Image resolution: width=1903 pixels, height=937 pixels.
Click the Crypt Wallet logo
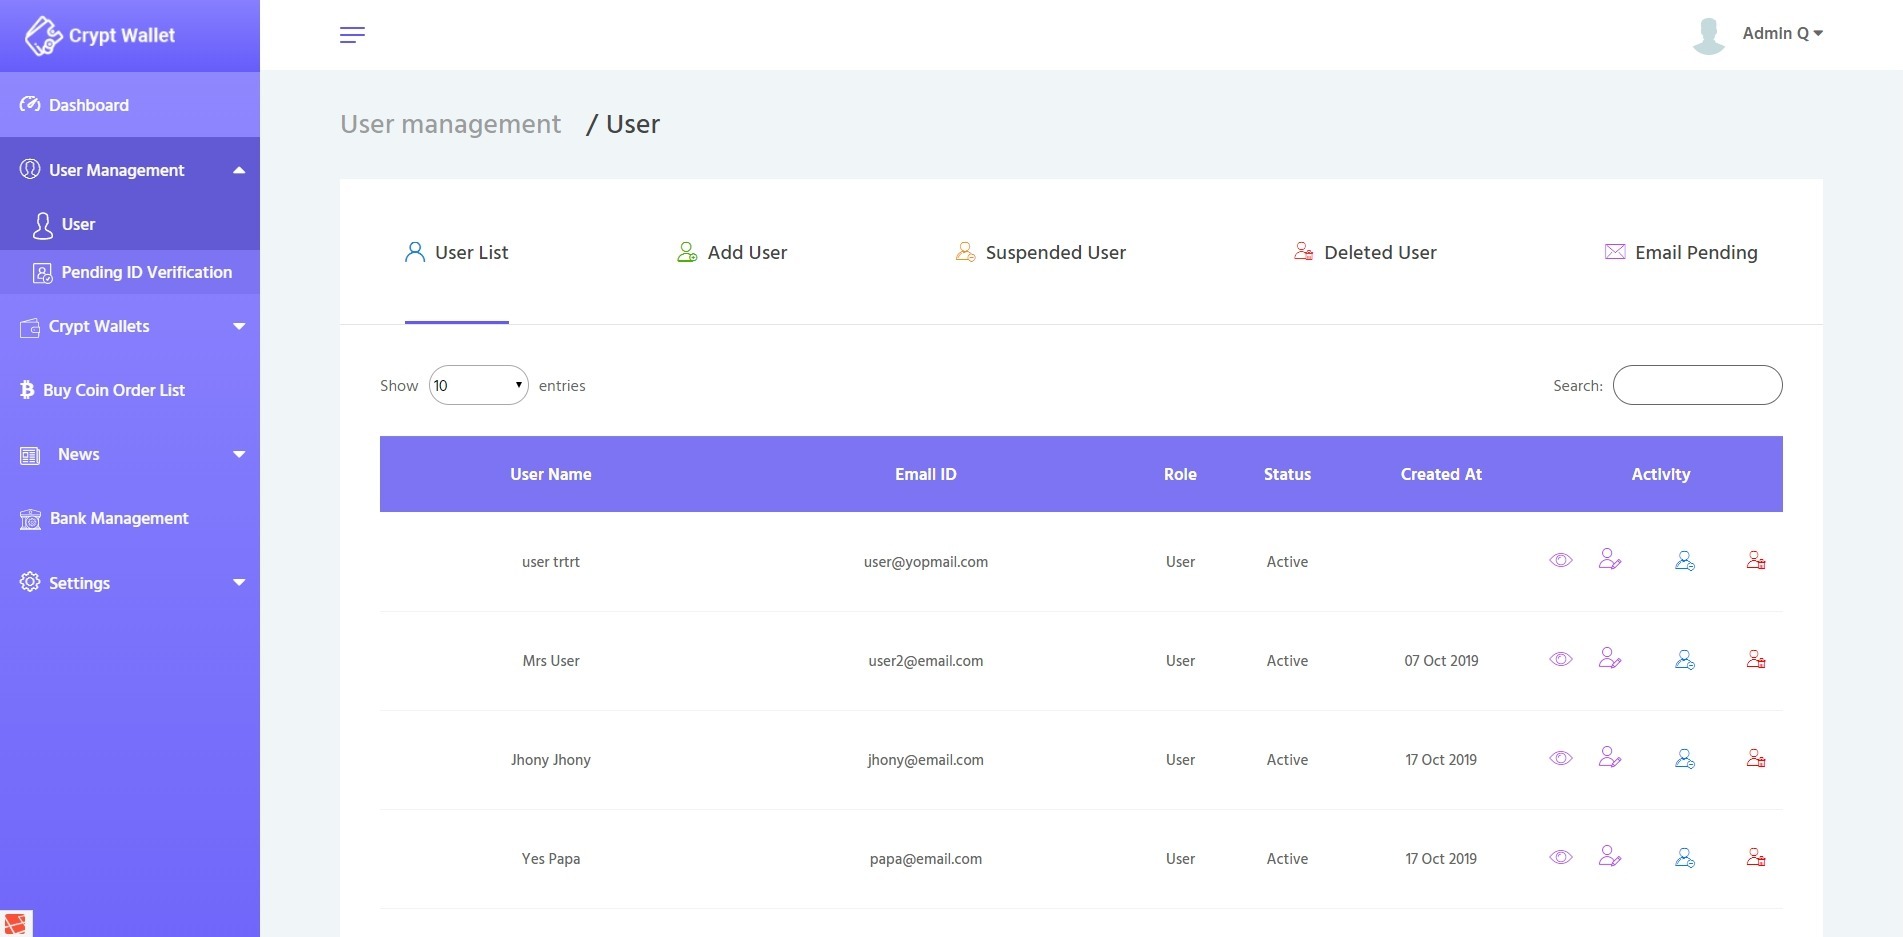[100, 36]
